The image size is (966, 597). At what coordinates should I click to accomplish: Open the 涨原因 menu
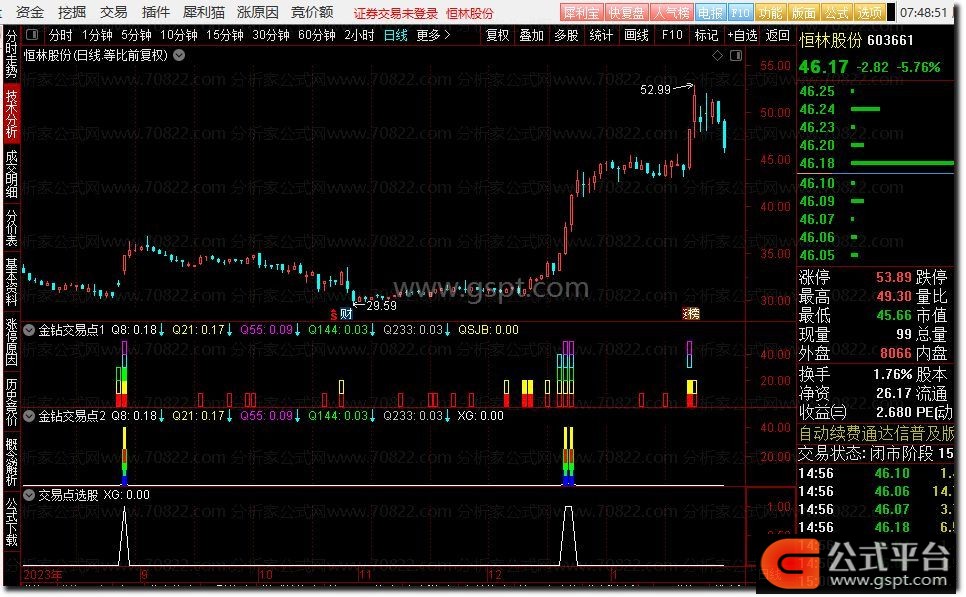tap(258, 12)
